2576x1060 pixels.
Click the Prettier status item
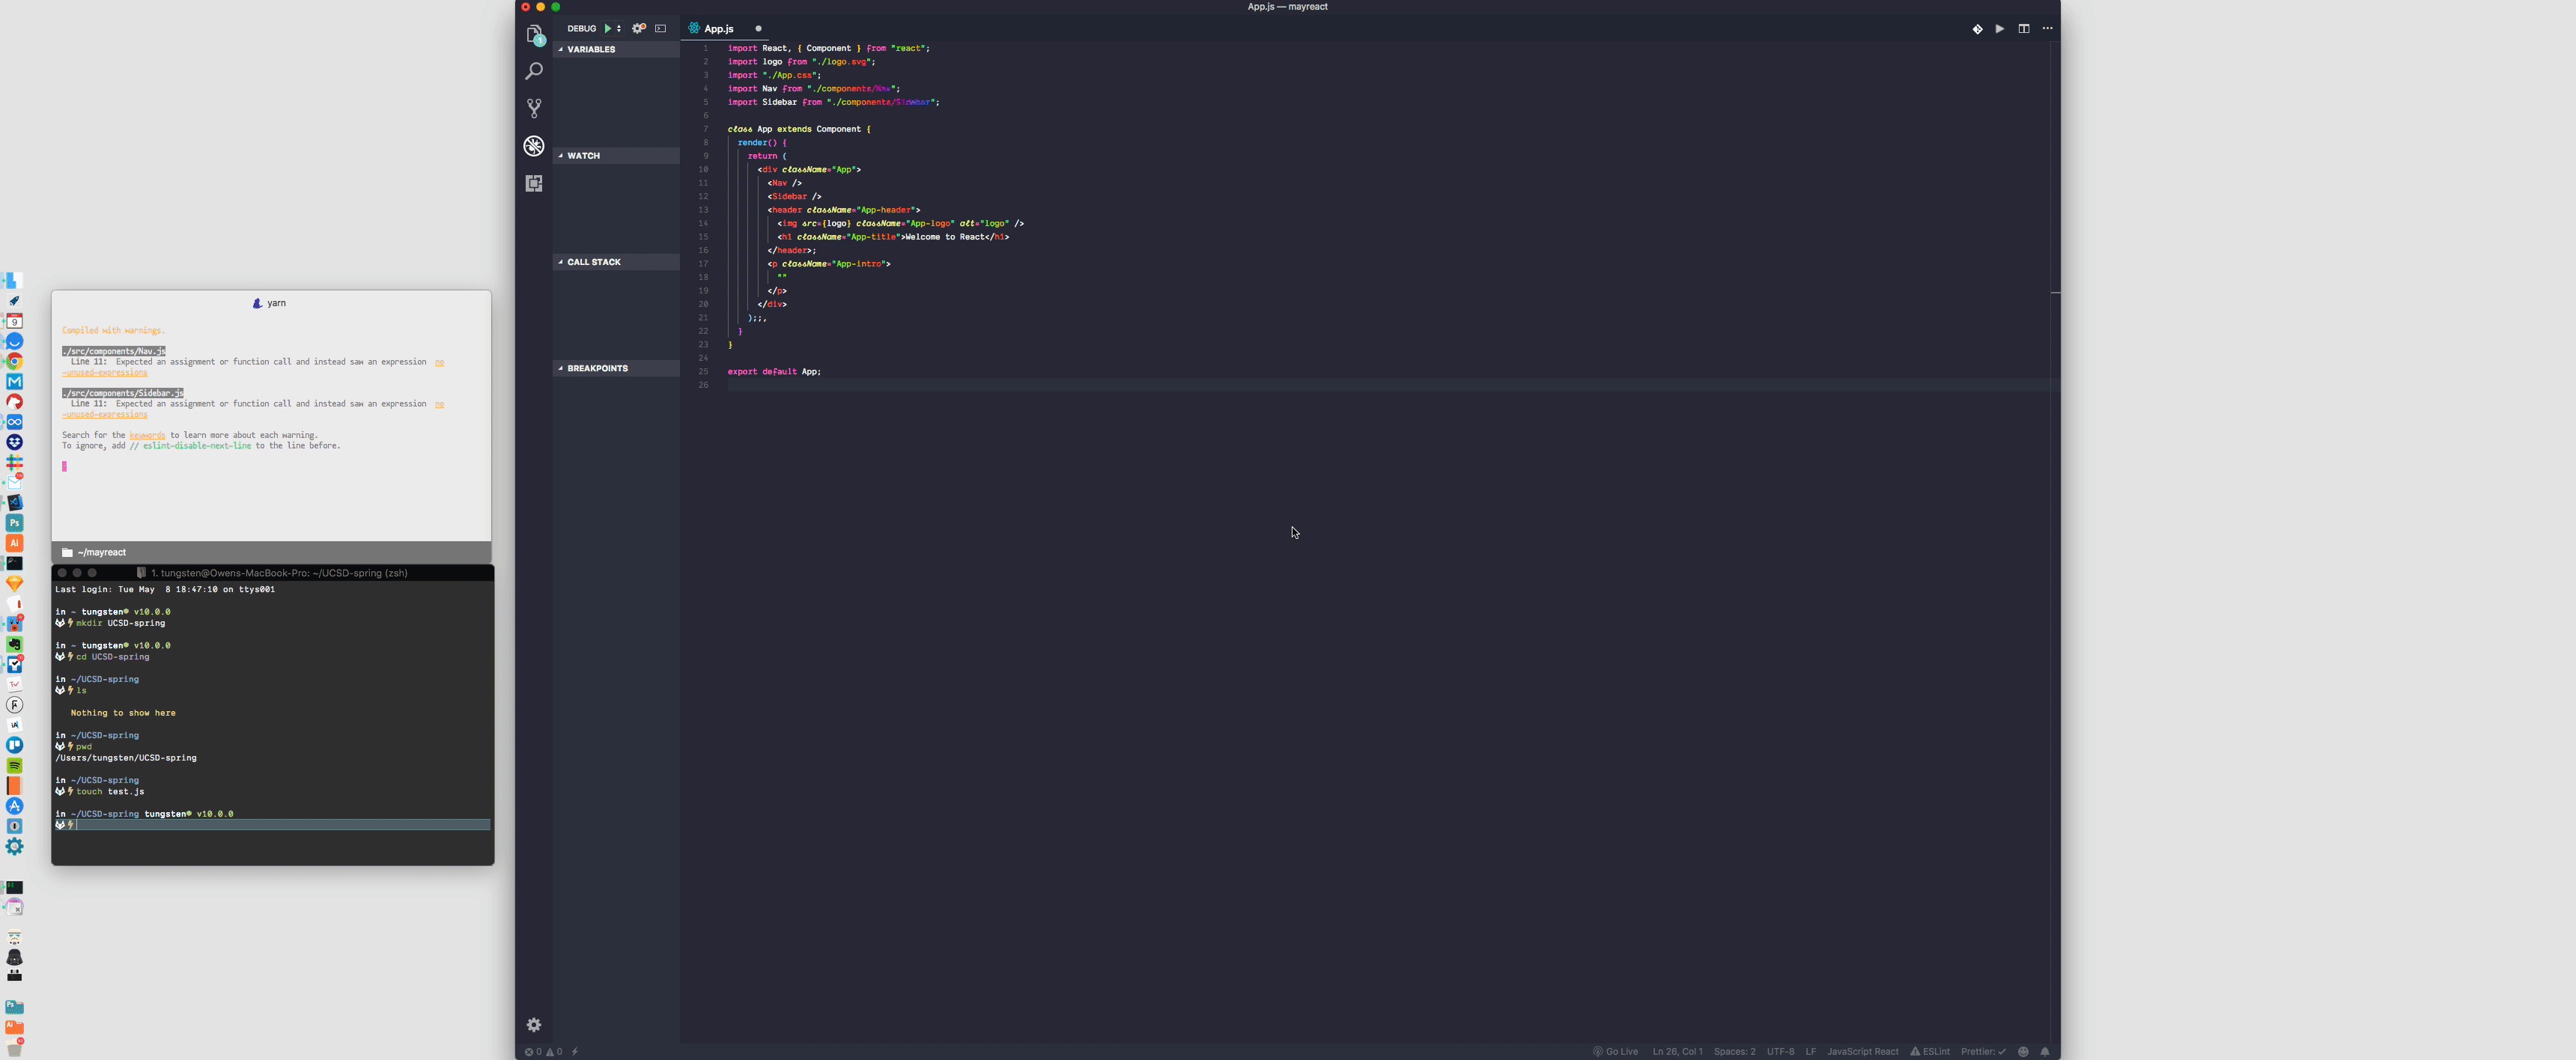point(1984,1052)
